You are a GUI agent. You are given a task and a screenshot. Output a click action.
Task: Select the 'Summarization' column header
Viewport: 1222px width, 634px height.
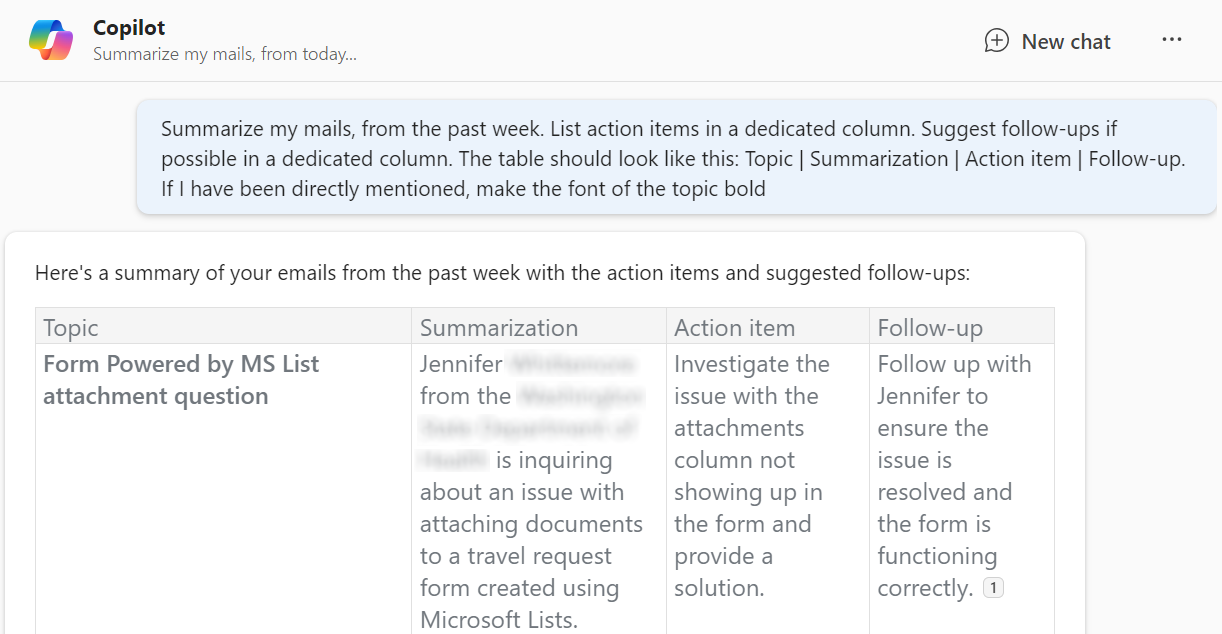click(x=498, y=326)
